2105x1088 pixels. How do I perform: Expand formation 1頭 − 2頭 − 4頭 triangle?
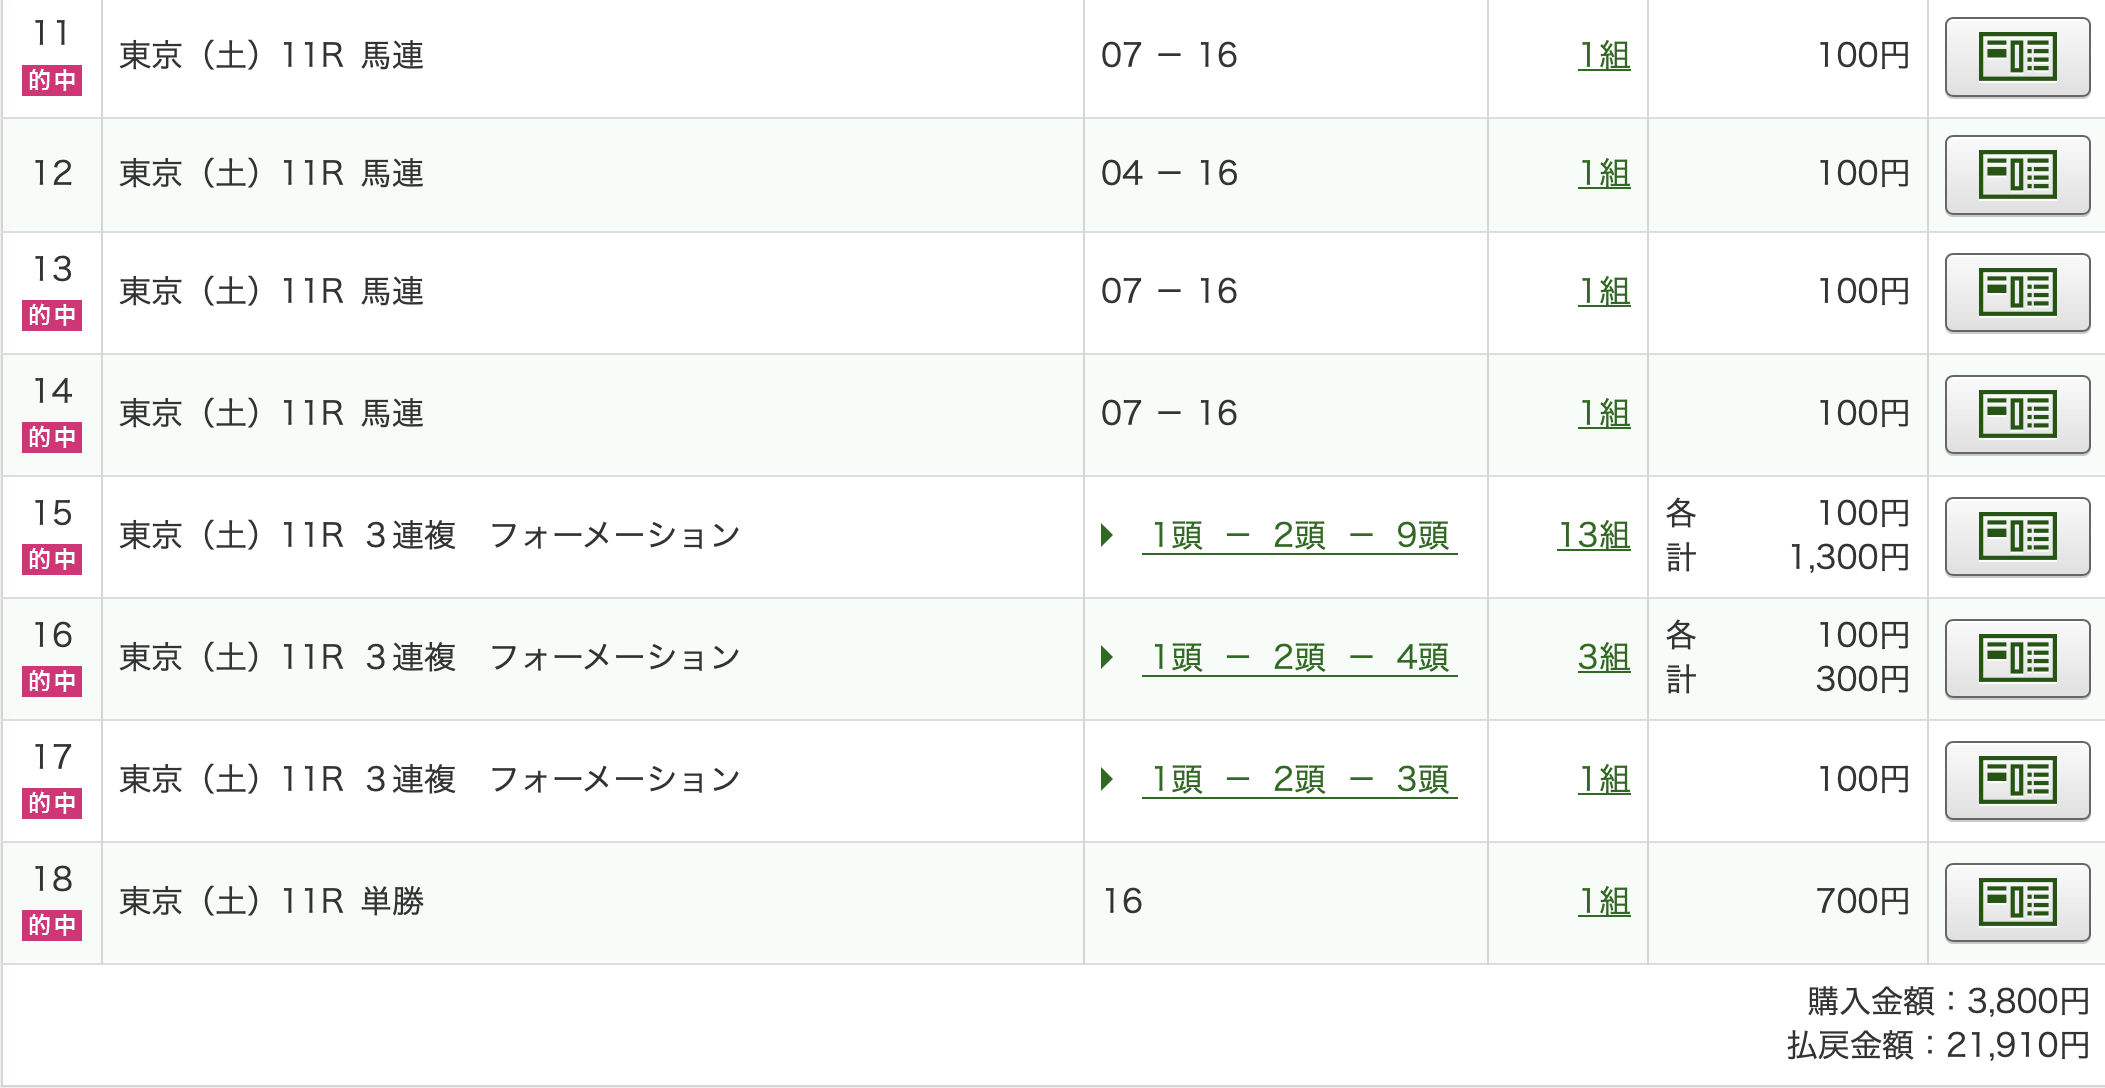click(1107, 657)
